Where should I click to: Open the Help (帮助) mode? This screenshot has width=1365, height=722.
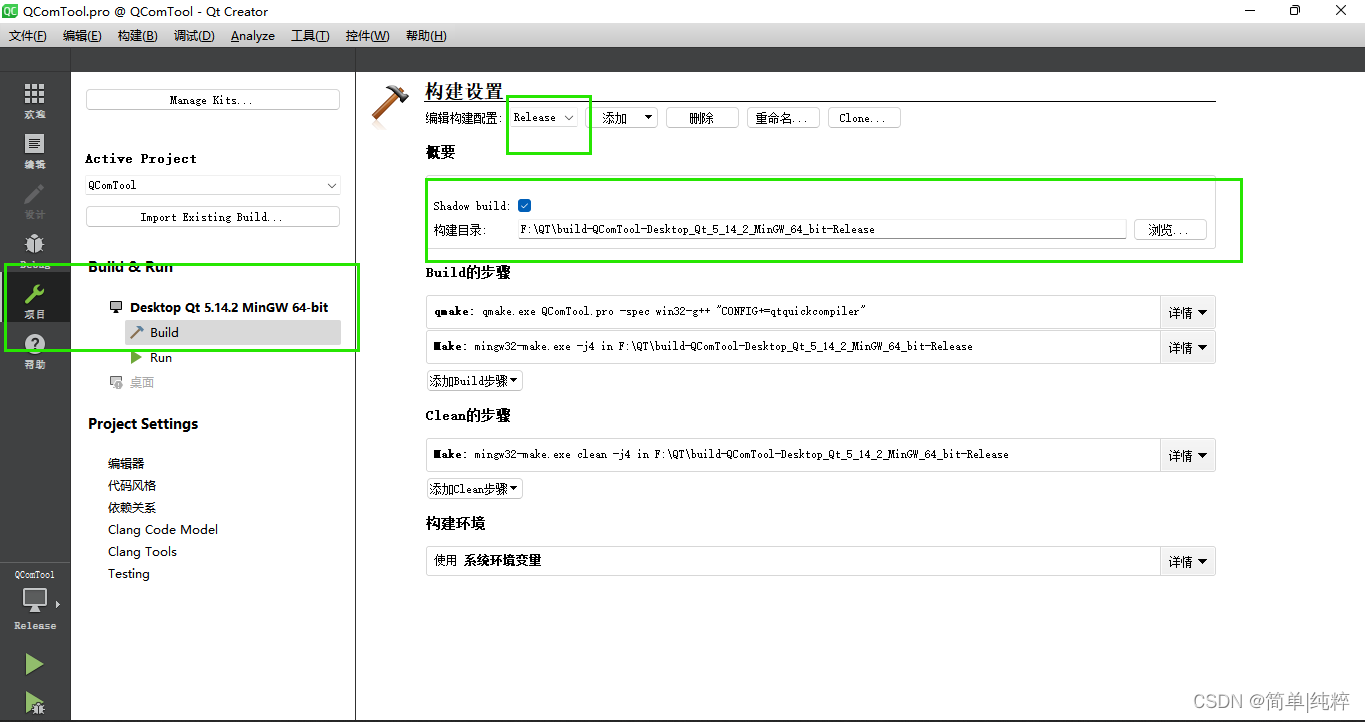(35, 351)
